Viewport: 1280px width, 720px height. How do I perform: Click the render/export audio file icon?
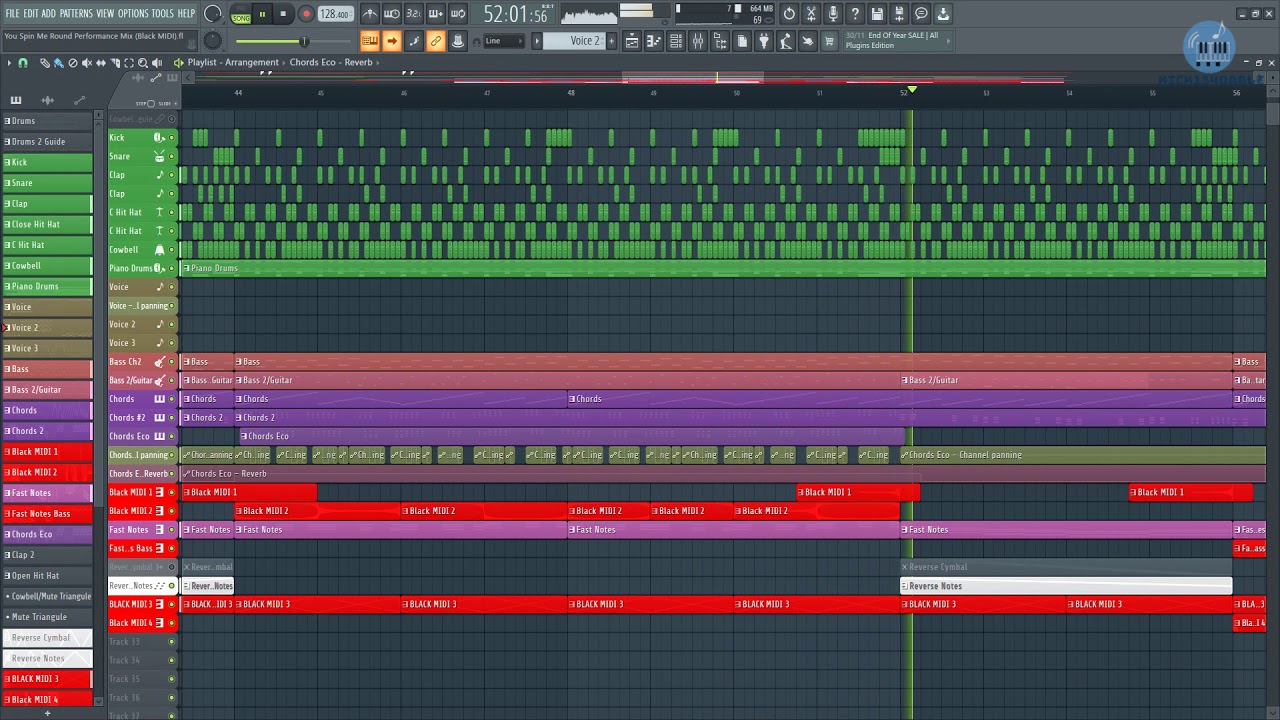pyautogui.click(x=899, y=14)
